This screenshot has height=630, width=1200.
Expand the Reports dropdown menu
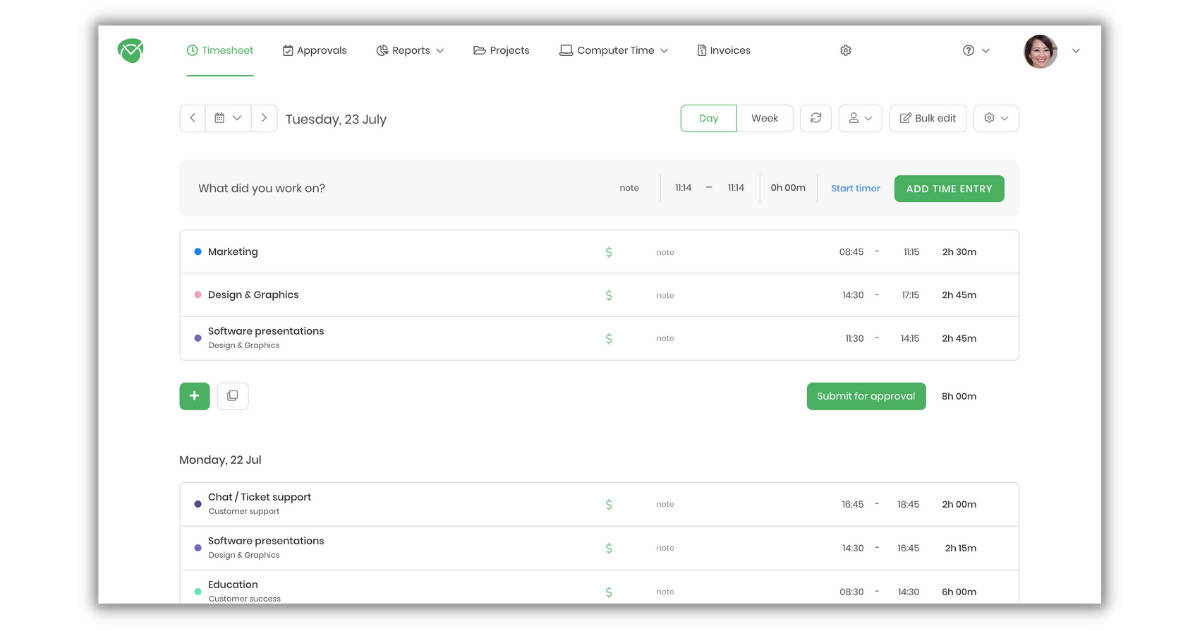point(410,49)
